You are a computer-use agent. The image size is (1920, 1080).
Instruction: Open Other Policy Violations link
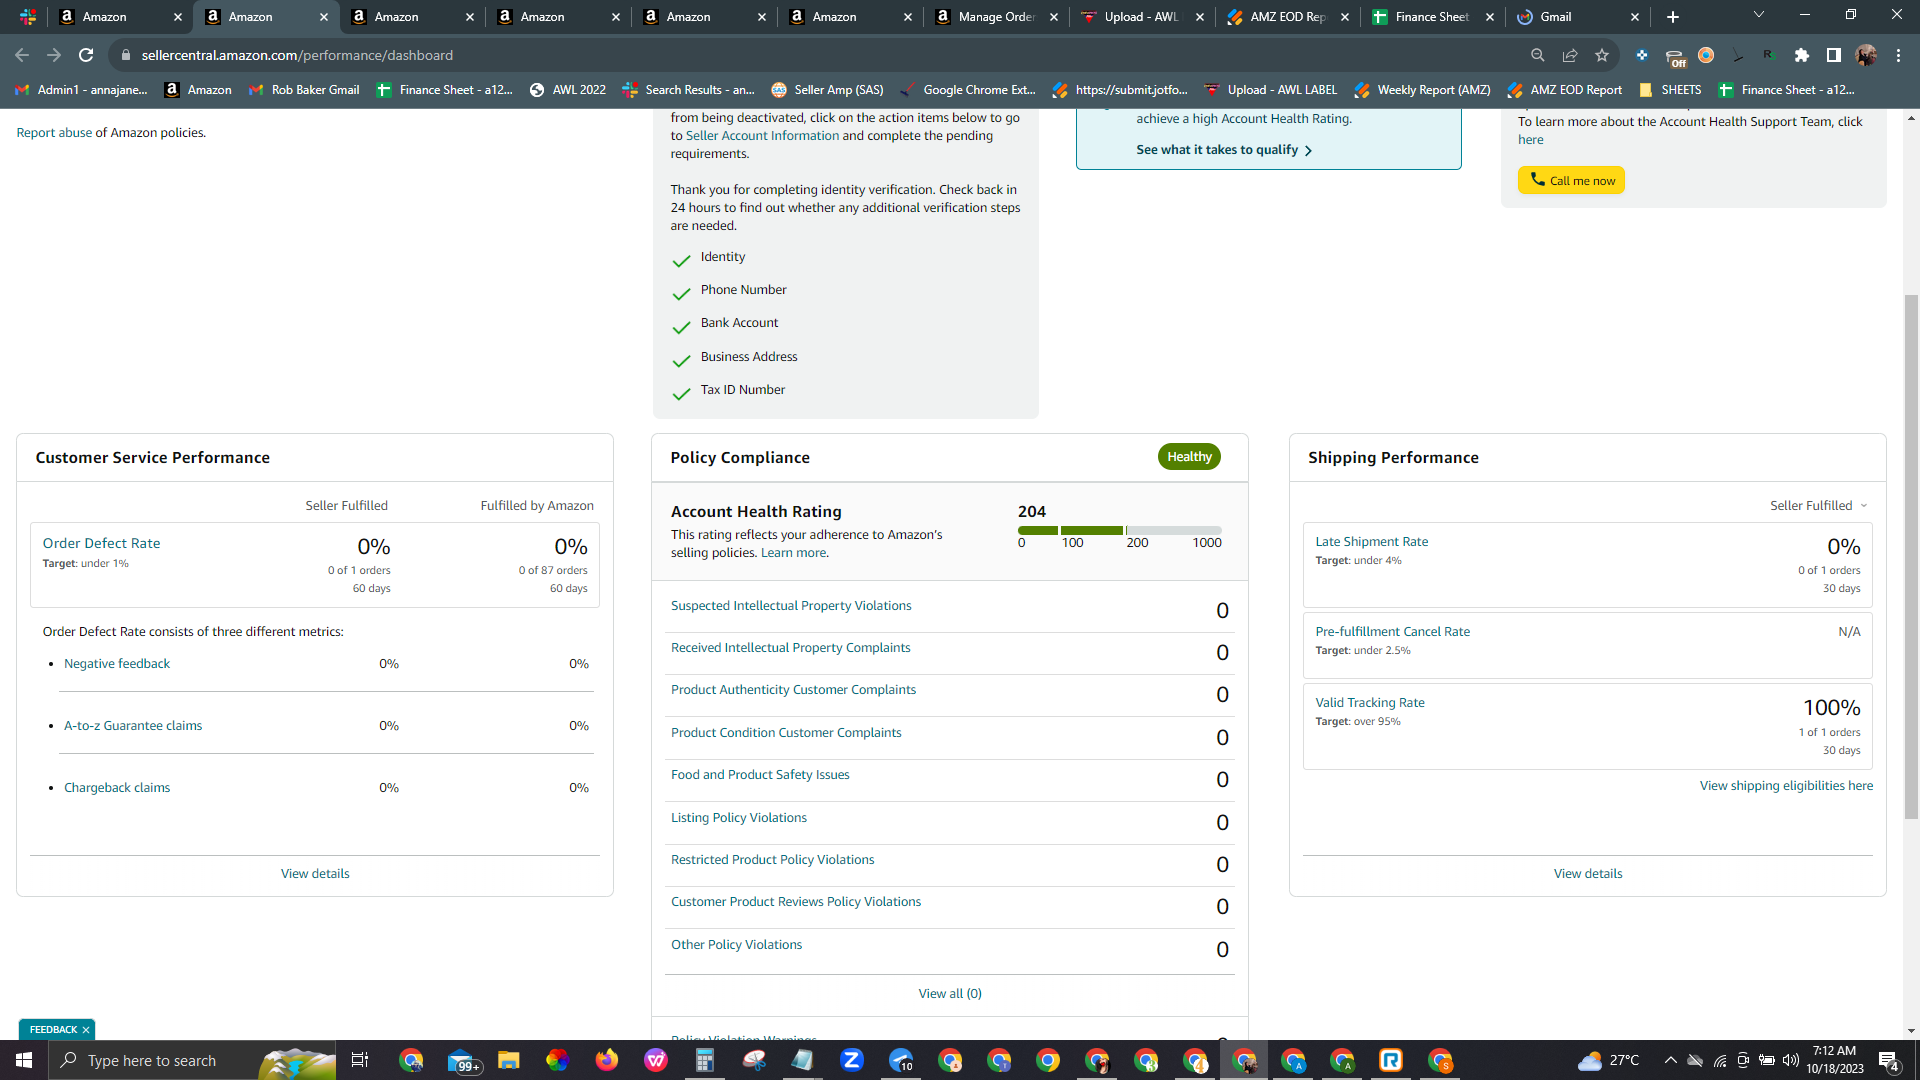pyautogui.click(x=736, y=945)
